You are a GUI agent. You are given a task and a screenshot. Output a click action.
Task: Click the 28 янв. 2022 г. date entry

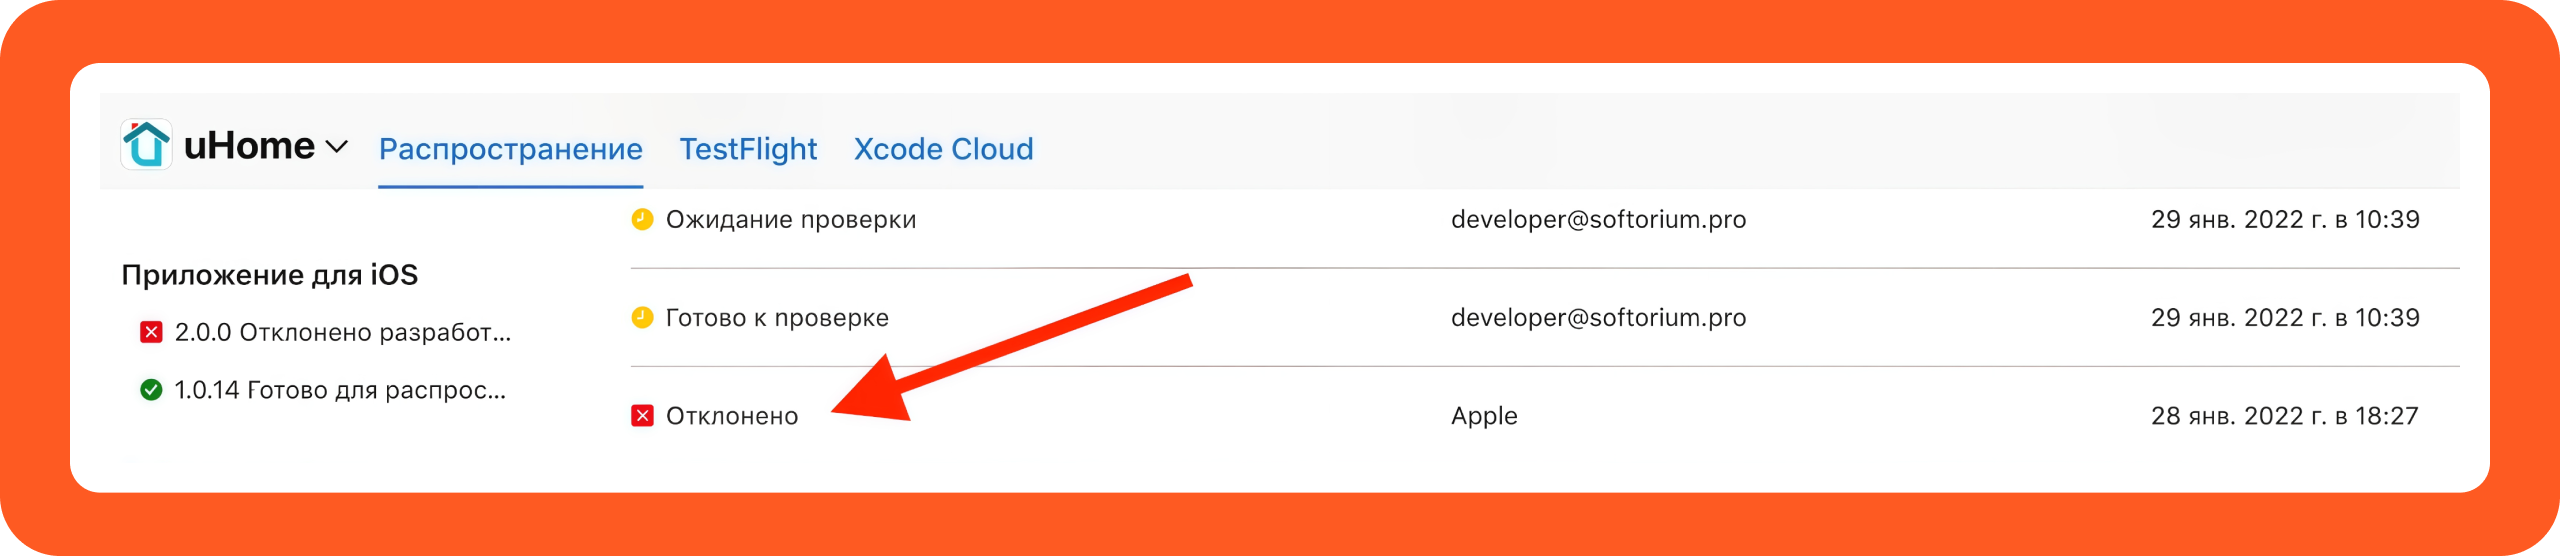coord(2284,416)
